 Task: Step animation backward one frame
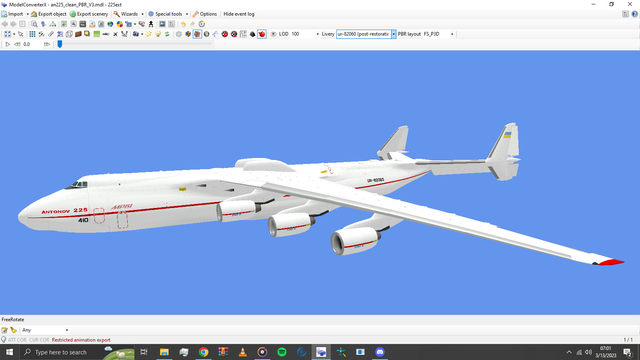tap(17, 44)
